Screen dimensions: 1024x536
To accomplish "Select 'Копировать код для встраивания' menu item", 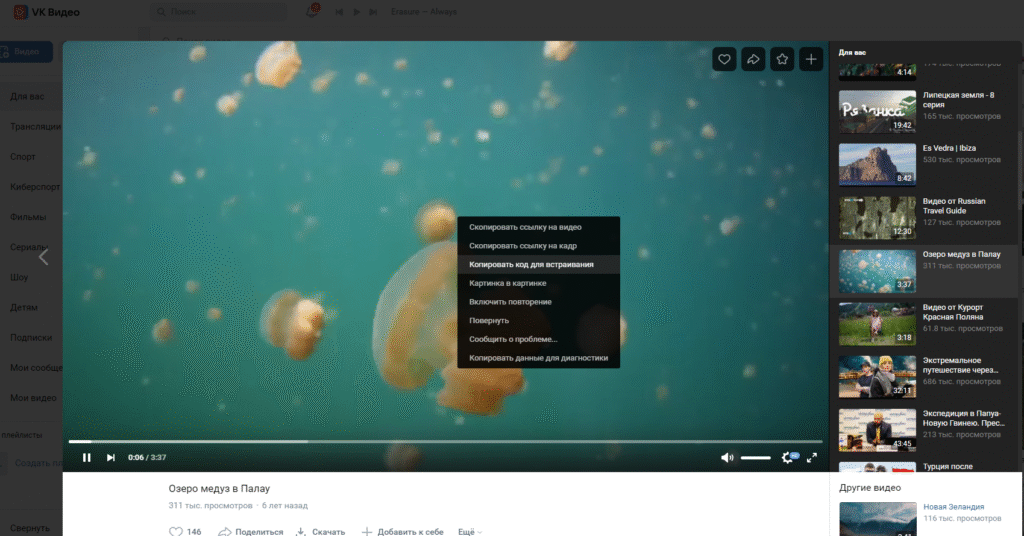I will [531, 265].
